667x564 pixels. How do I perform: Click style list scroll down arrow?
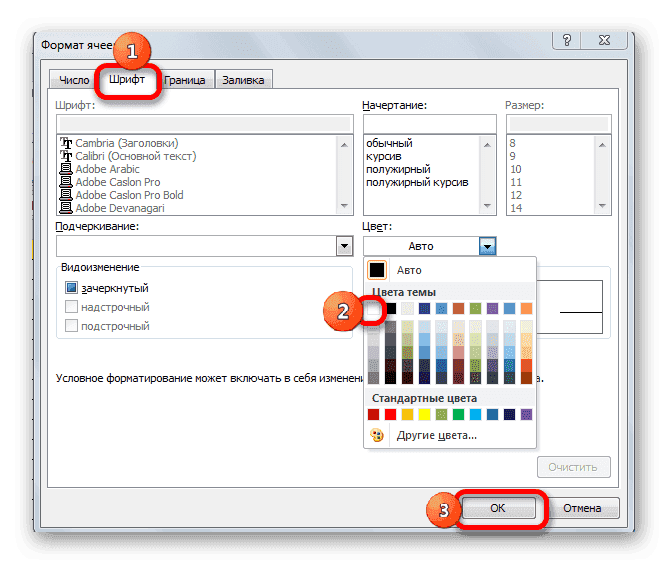pos(487,206)
